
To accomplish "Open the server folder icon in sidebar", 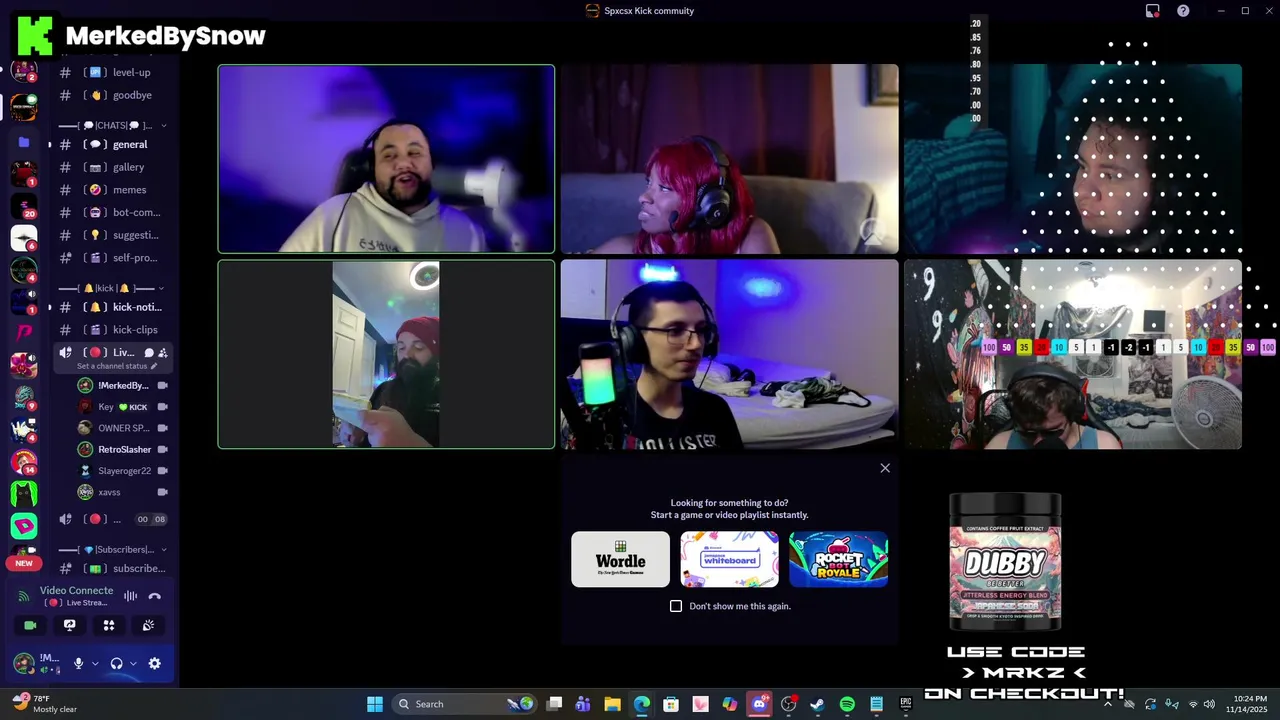I will (x=24, y=142).
